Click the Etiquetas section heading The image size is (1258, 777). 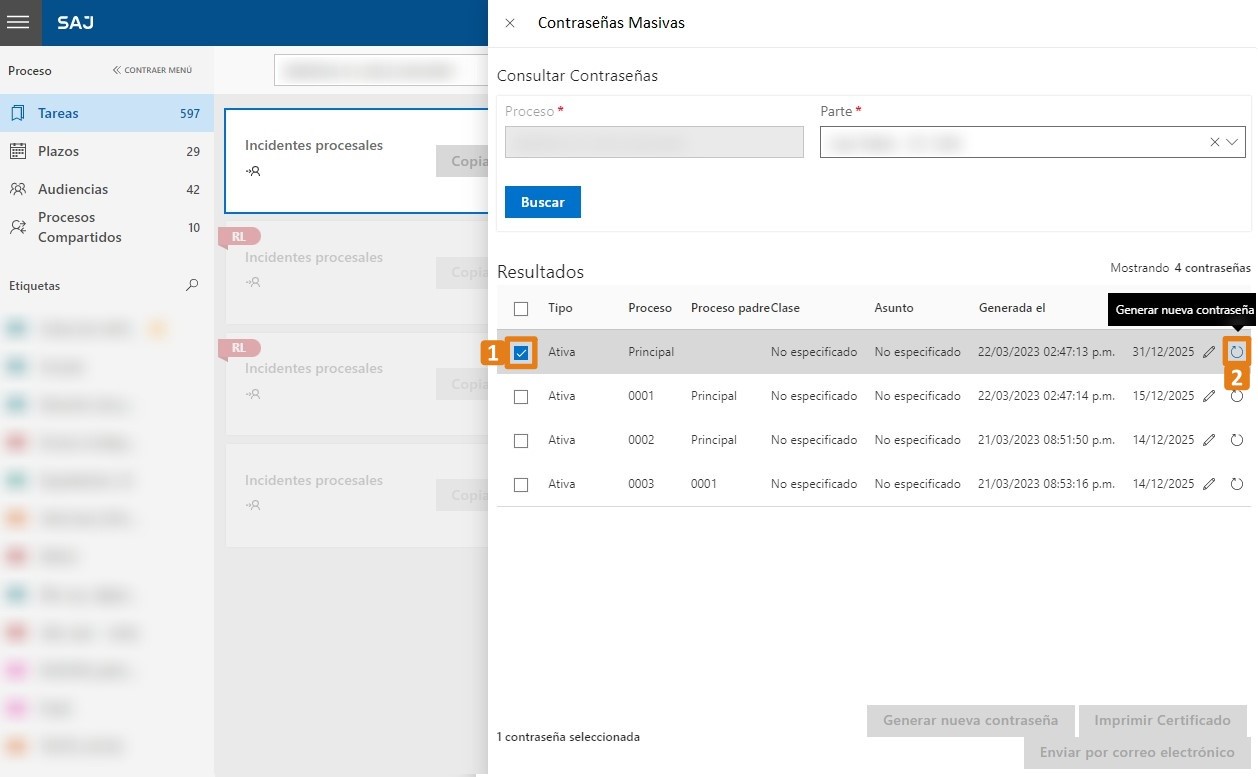[x=34, y=286]
